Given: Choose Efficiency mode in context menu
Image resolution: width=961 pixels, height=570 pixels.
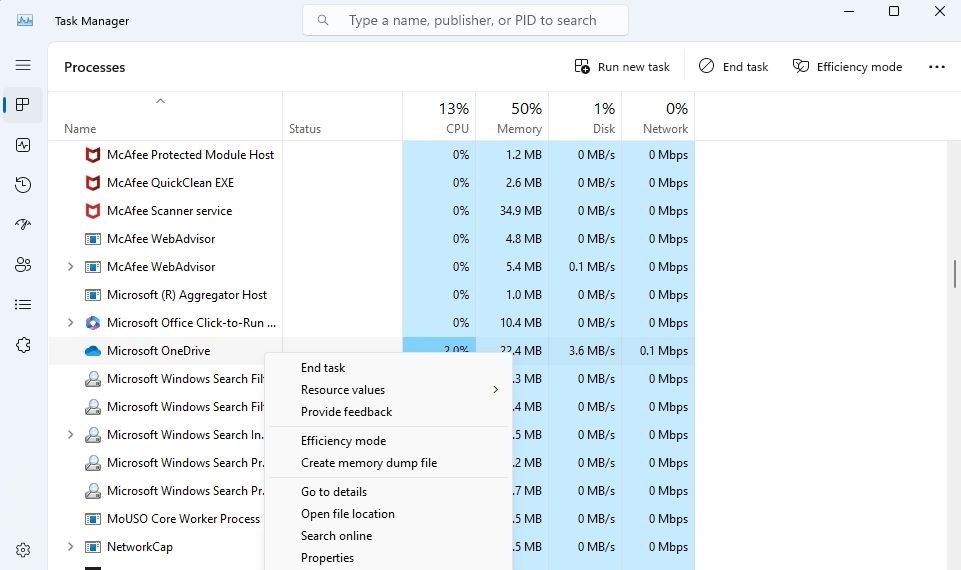Looking at the screenshot, I should tap(343, 441).
